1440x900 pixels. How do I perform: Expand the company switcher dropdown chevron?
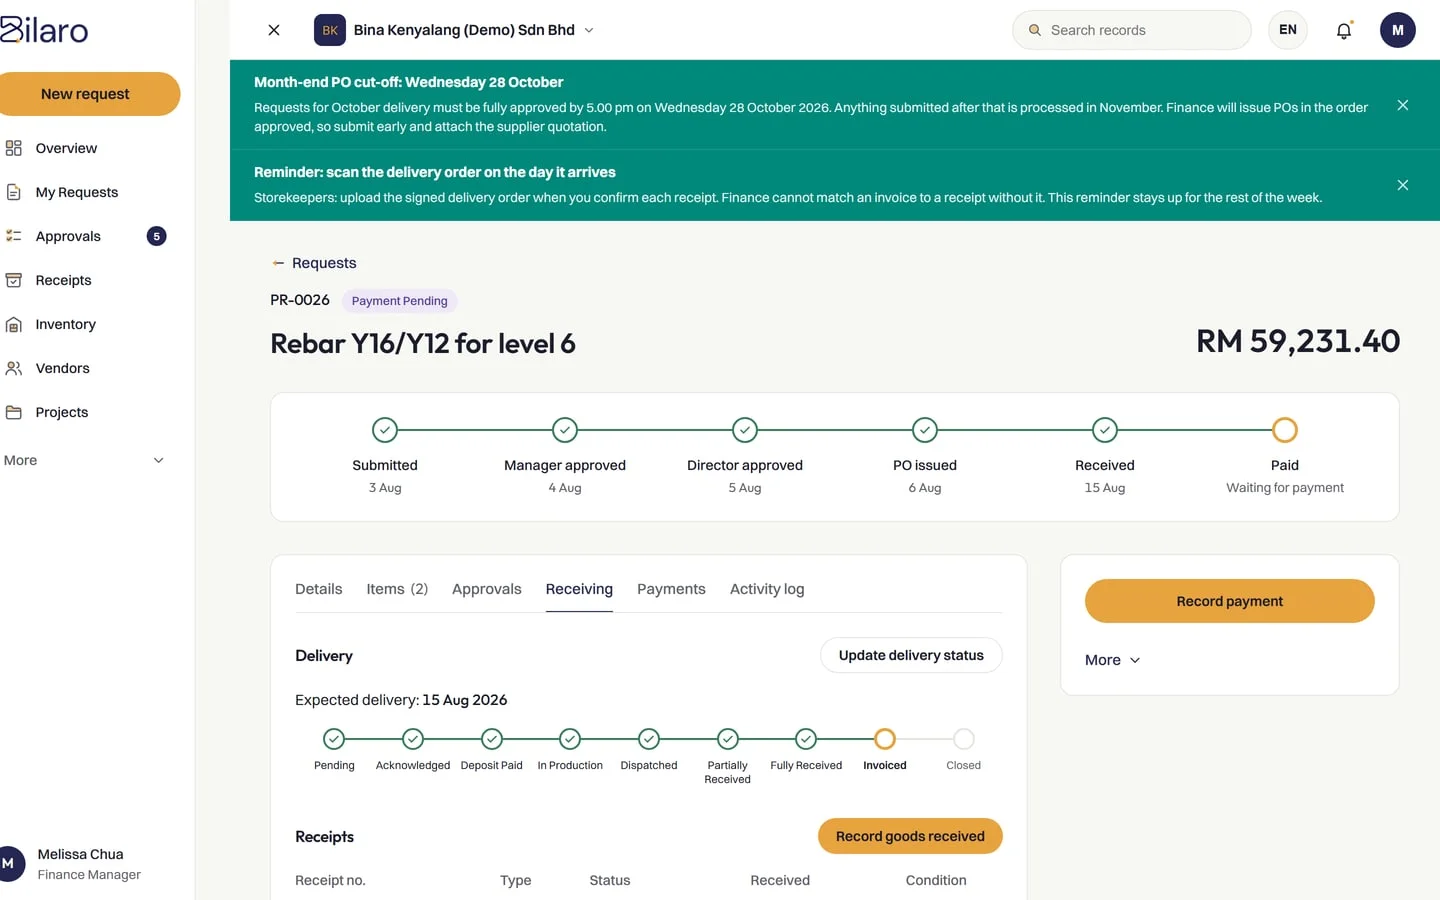(589, 30)
